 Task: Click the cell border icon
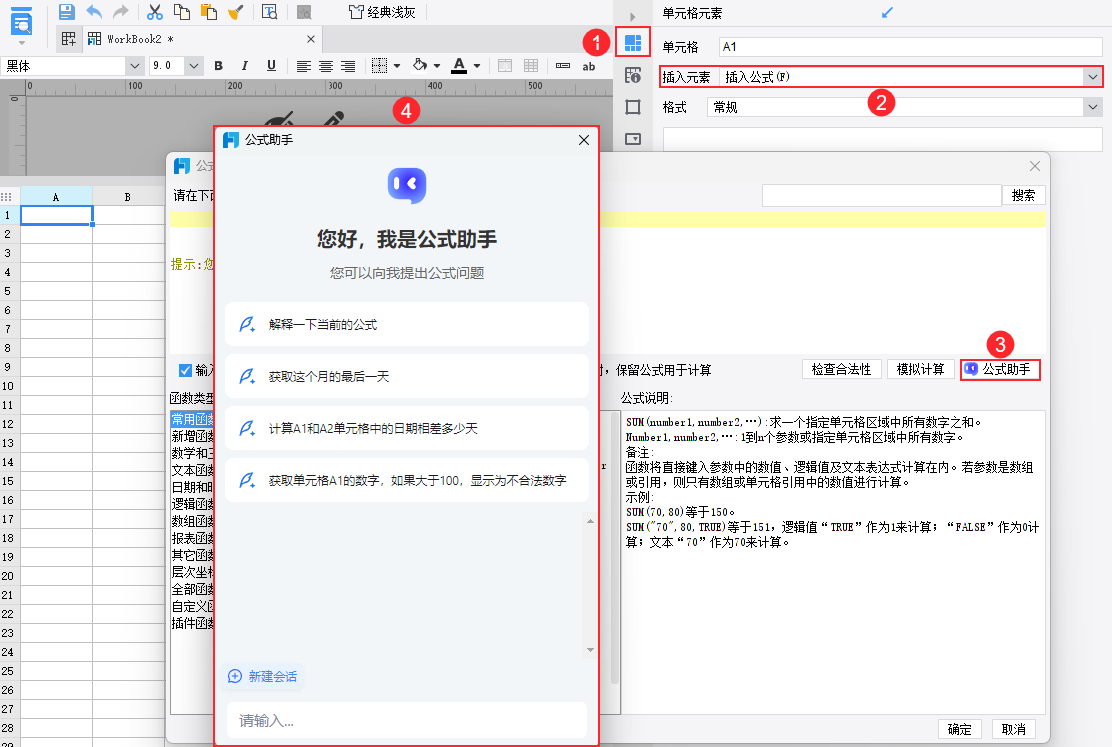tap(379, 66)
